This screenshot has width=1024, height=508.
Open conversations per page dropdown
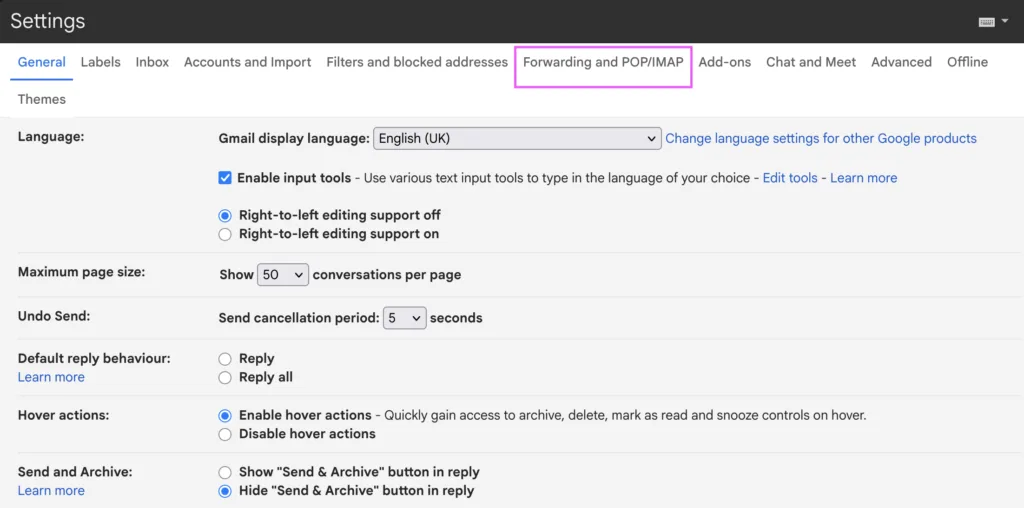click(283, 275)
